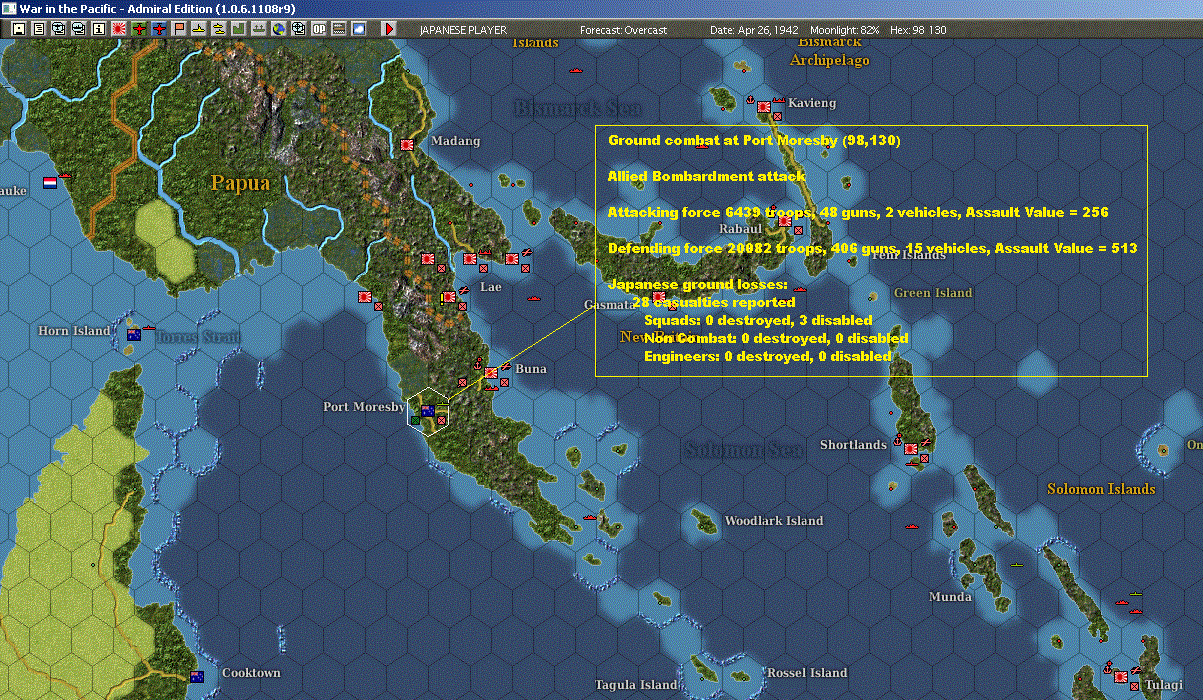Select the Dutch flag near 'auke'
The width and height of the screenshot is (1203, 700).
pos(51,183)
